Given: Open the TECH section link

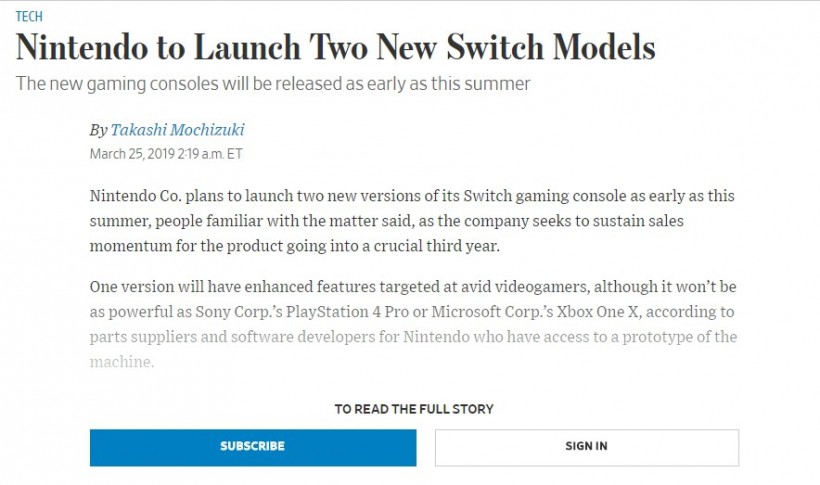Looking at the screenshot, I should [29, 17].
